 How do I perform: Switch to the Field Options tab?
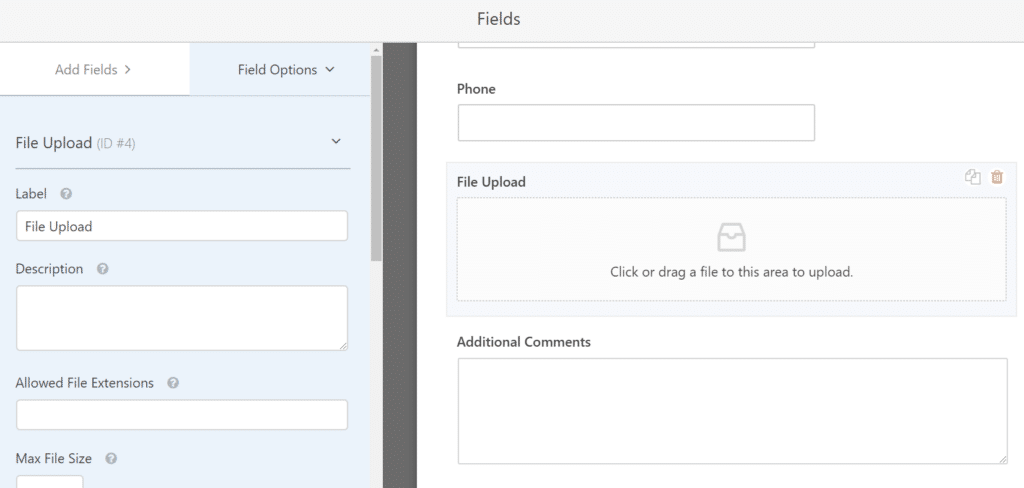tap(285, 70)
